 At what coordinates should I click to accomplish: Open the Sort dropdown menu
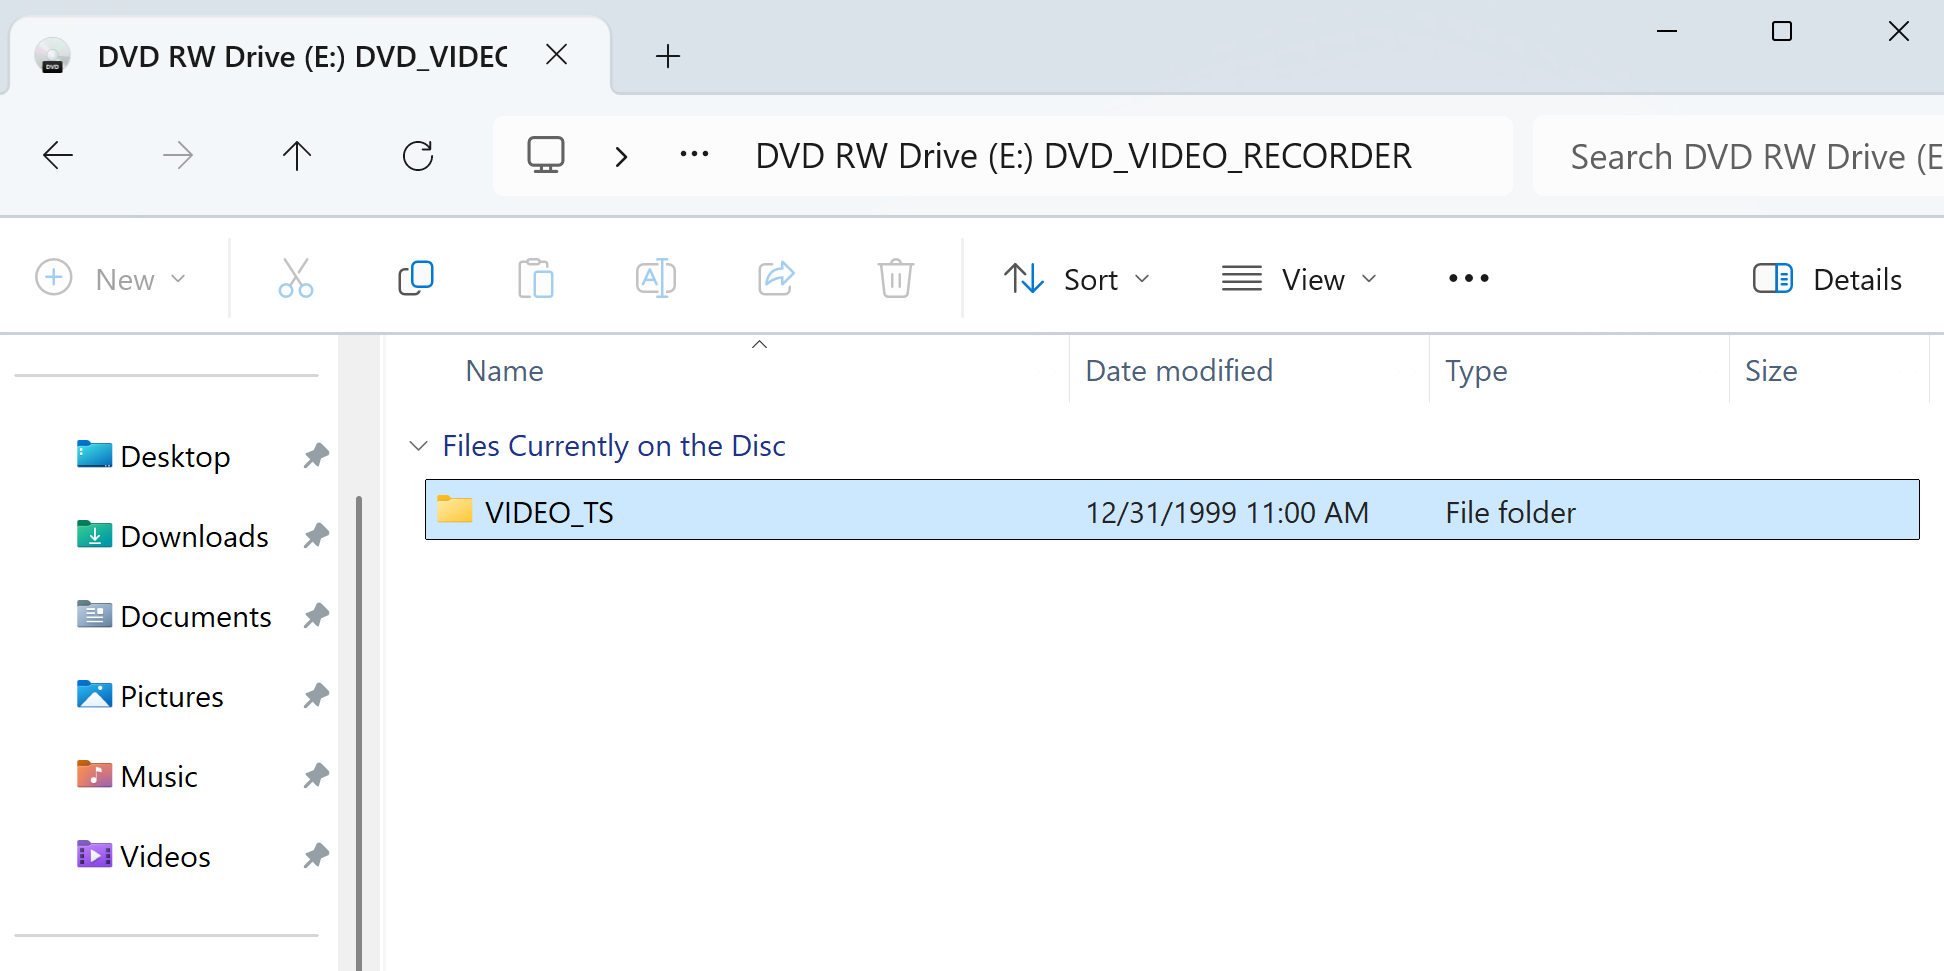point(1077,279)
